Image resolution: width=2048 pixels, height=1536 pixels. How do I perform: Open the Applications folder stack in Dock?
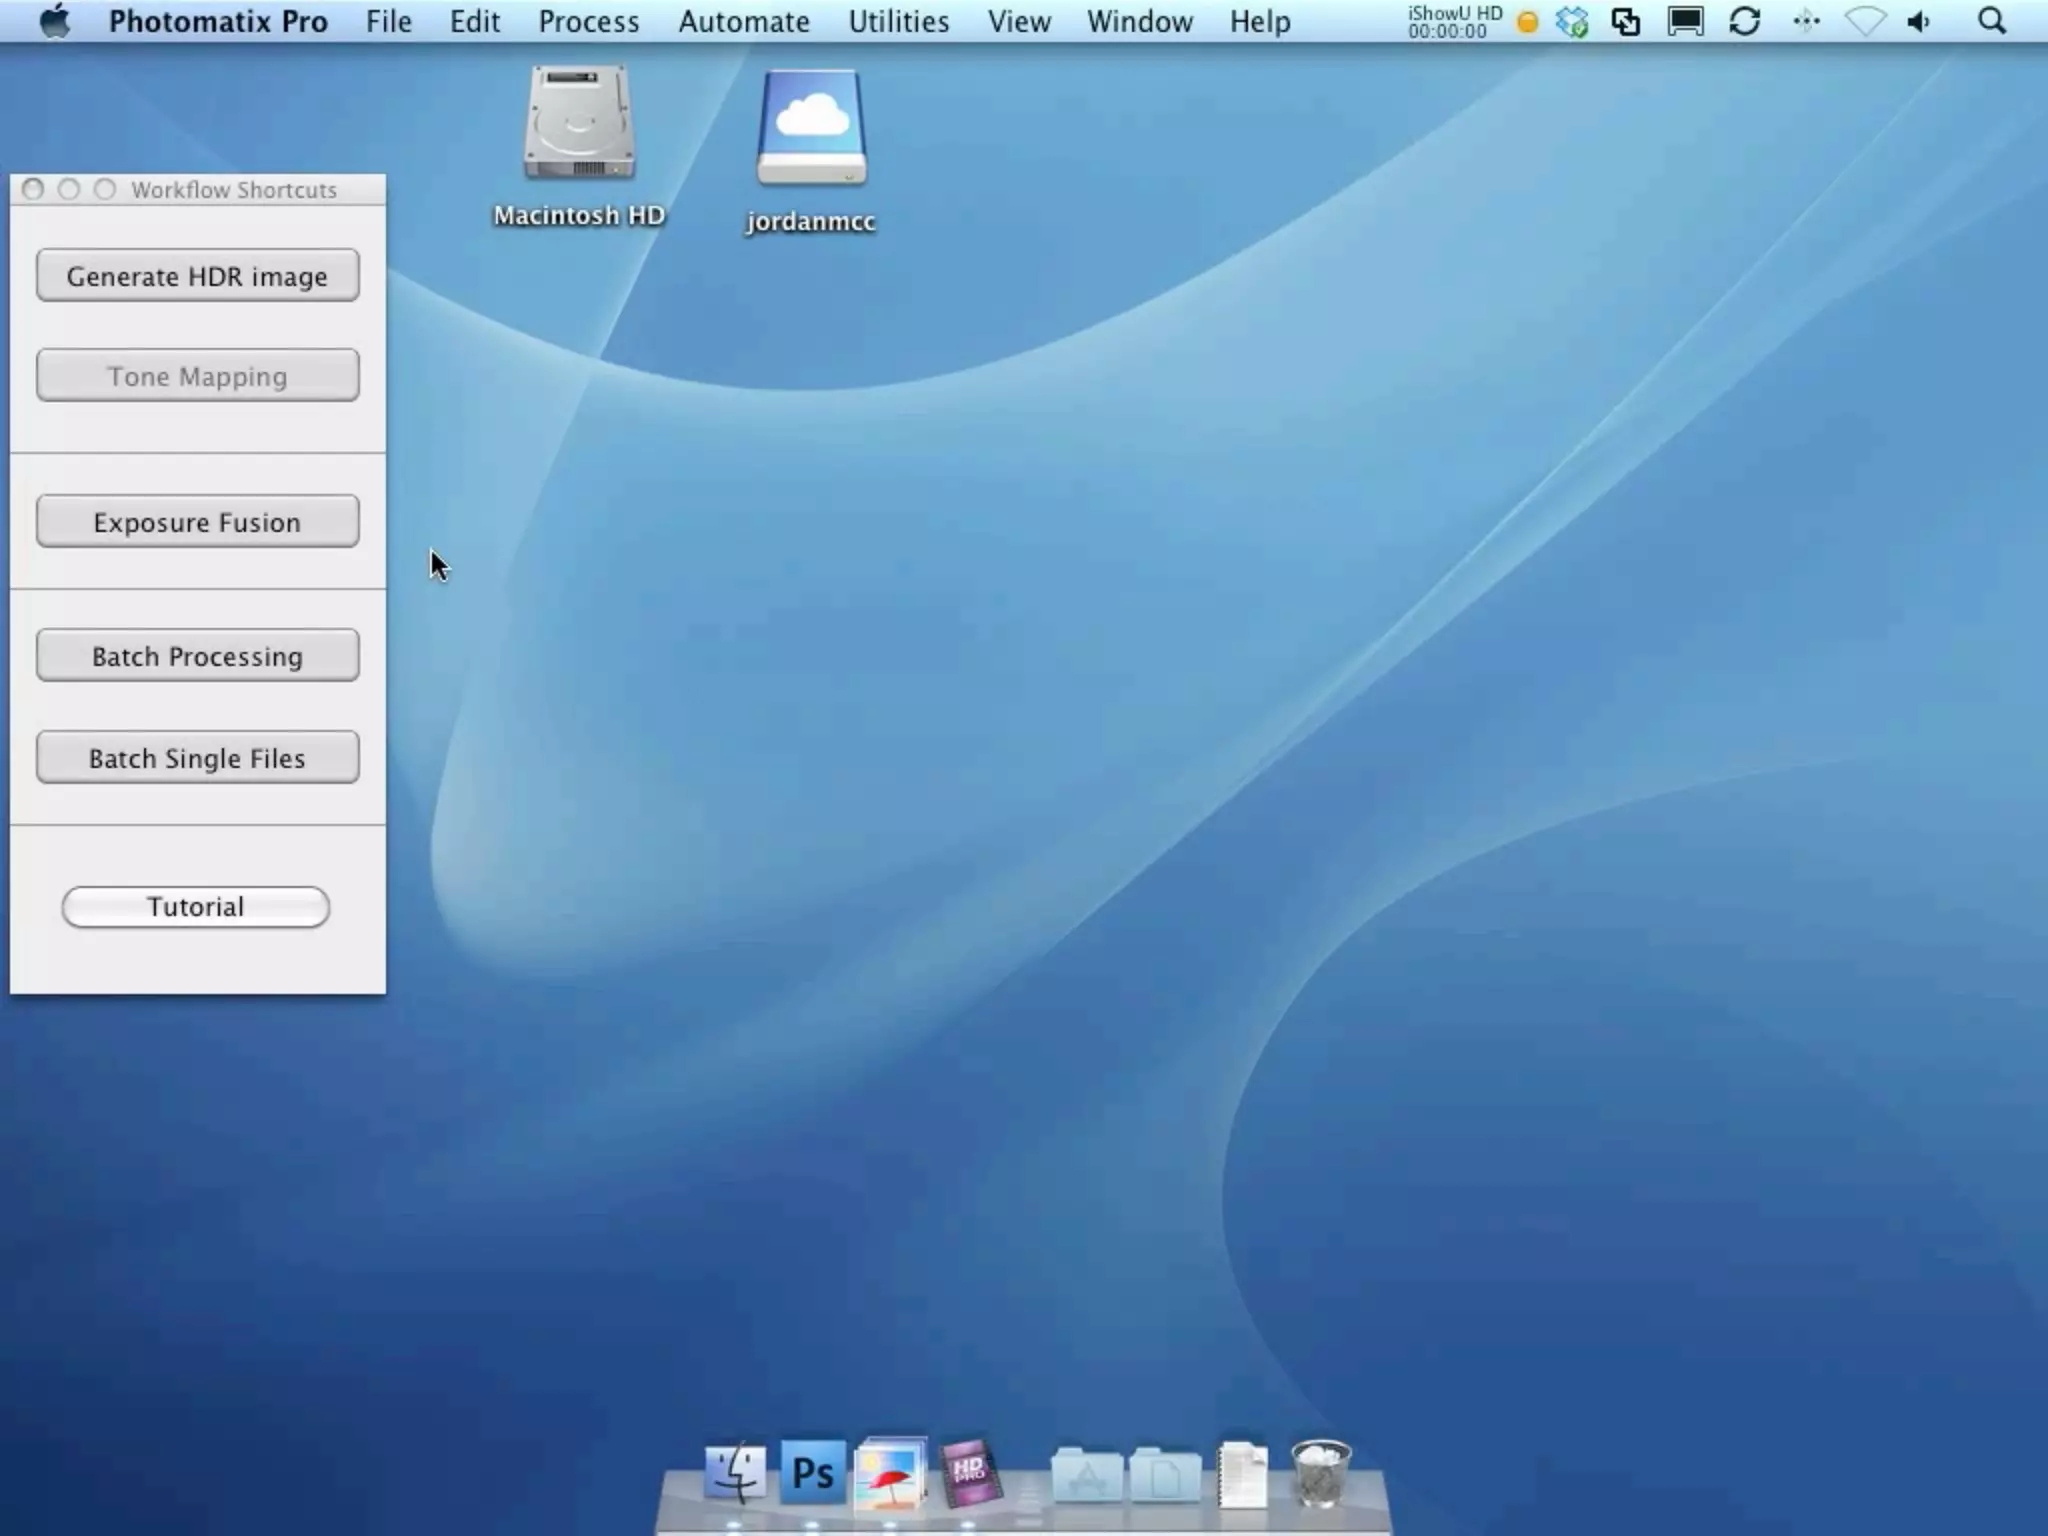1087,1475
